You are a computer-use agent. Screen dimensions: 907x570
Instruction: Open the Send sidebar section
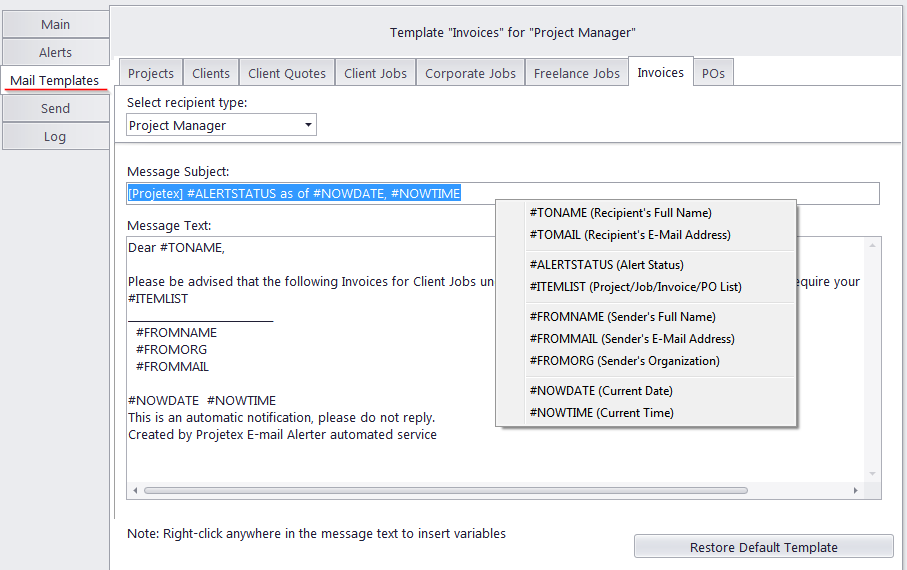pos(56,108)
